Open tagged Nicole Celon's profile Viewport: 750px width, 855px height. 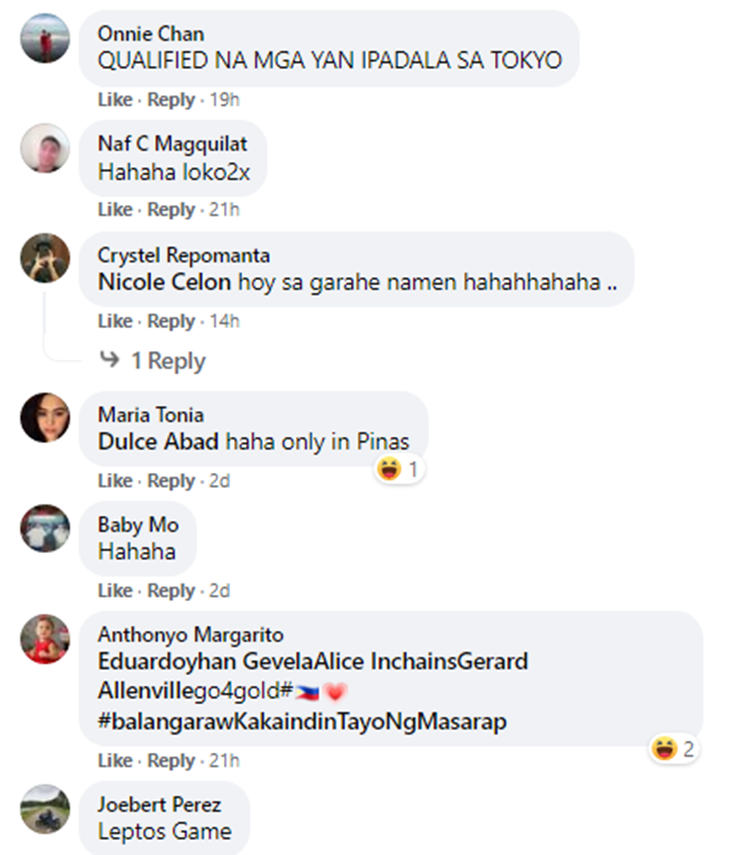164,282
